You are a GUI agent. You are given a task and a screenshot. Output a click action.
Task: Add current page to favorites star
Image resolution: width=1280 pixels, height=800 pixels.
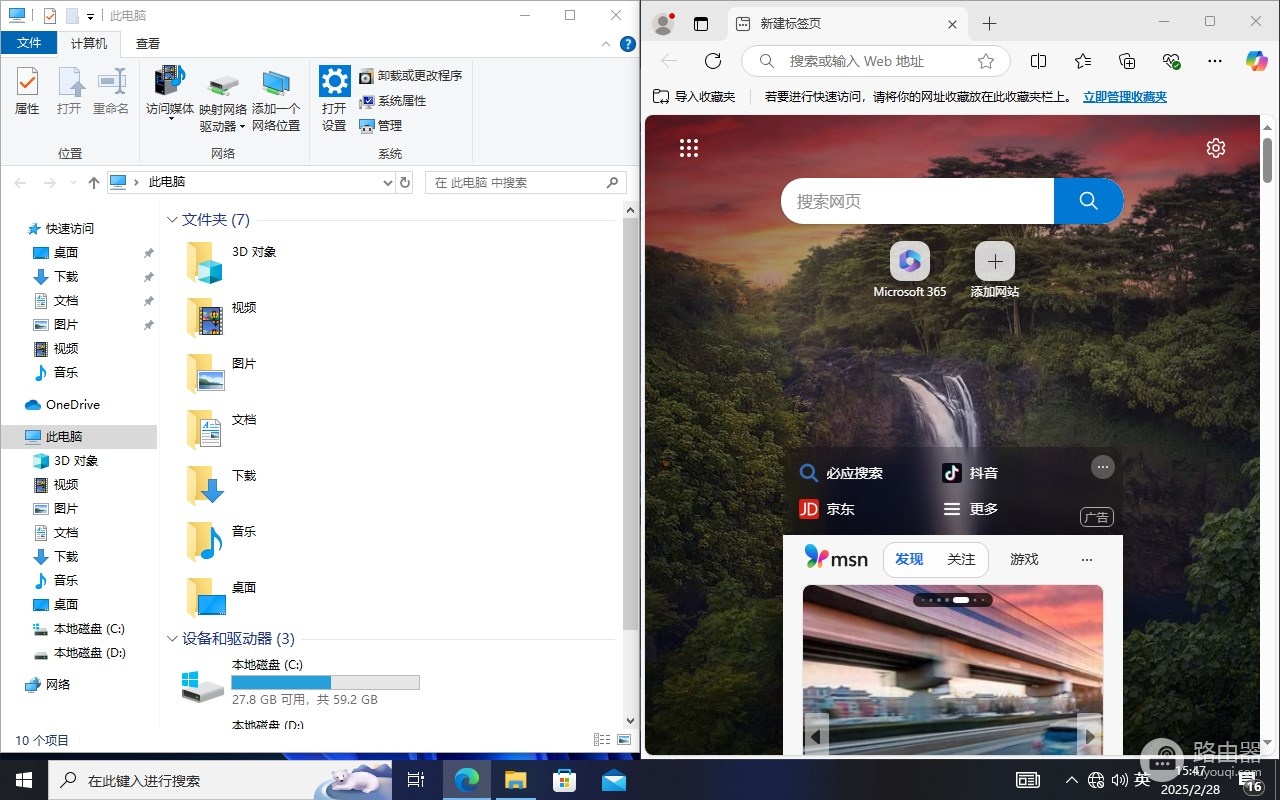click(986, 61)
